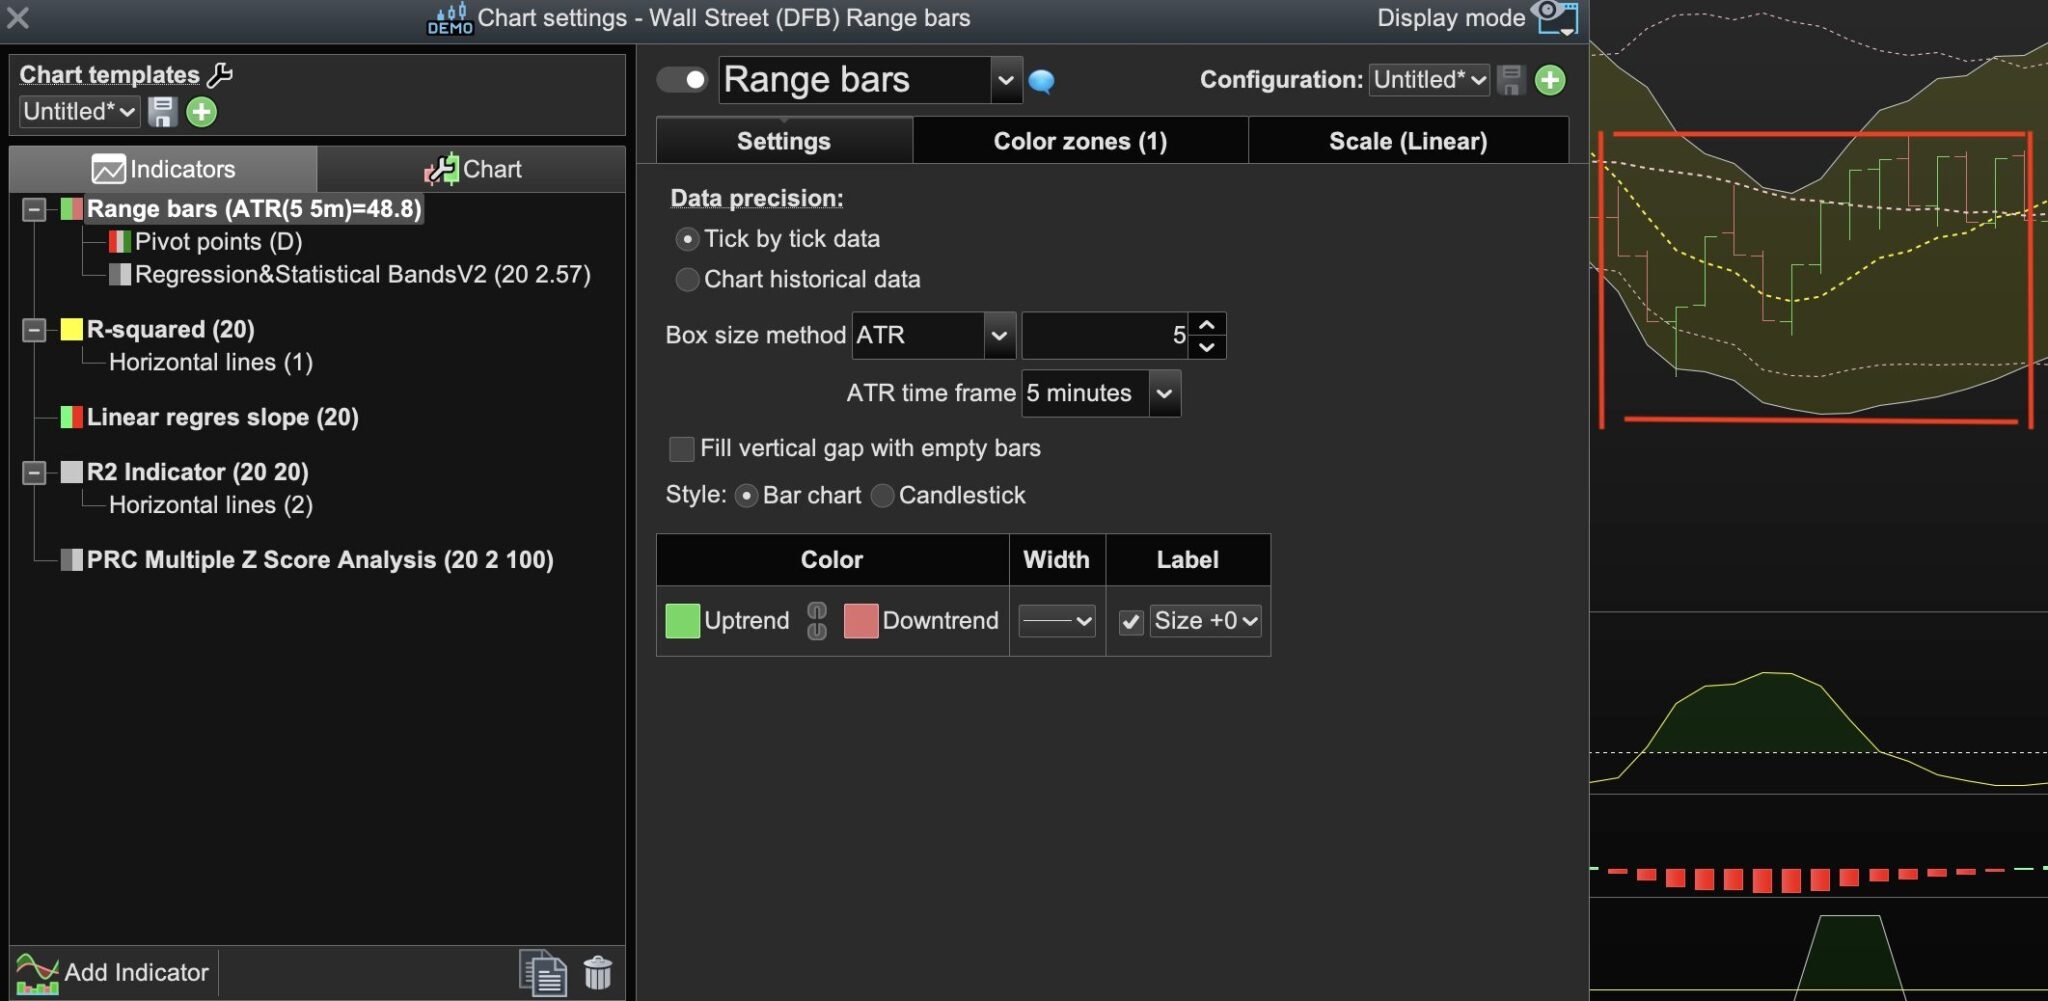Image resolution: width=2048 pixels, height=1001 pixels.
Task: Click PRC Multiple Z Score Analysis icon
Action: pyautogui.click(x=72, y=560)
